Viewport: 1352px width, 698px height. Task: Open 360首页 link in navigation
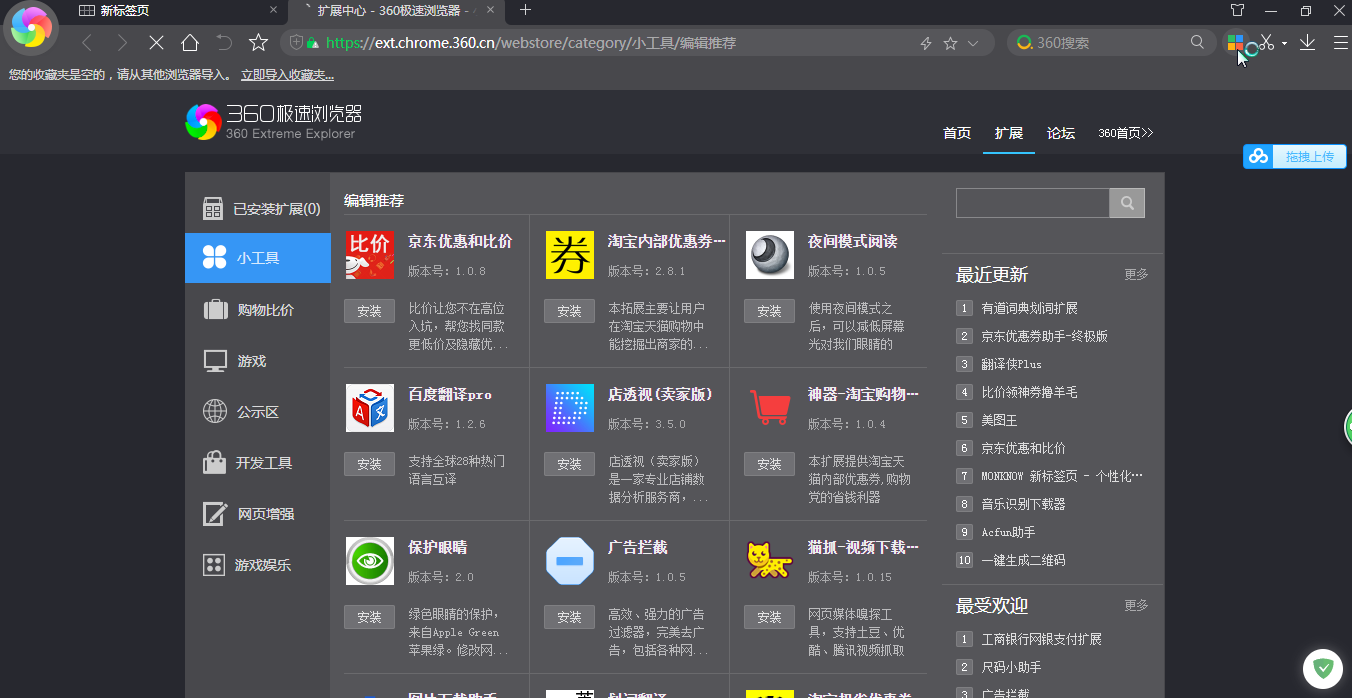coord(1125,133)
